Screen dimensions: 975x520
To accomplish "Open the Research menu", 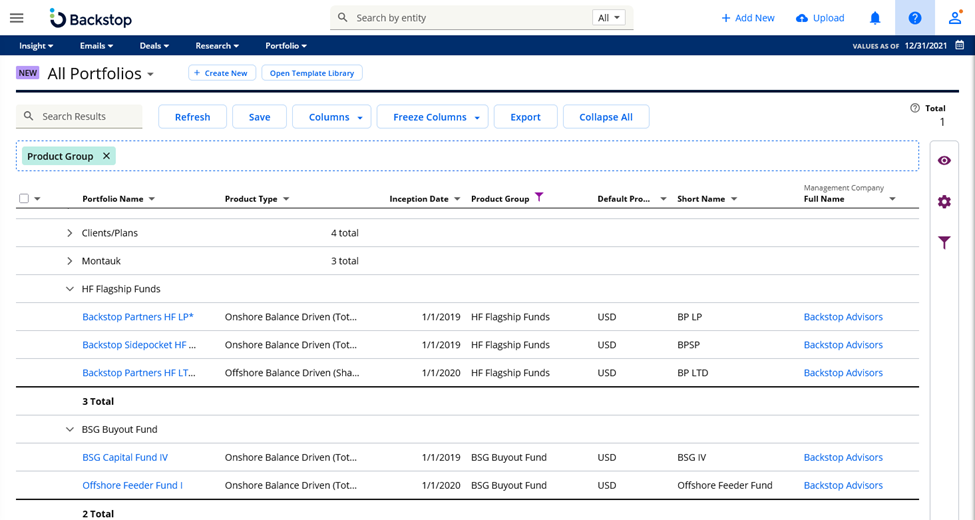I will (x=217, y=46).
